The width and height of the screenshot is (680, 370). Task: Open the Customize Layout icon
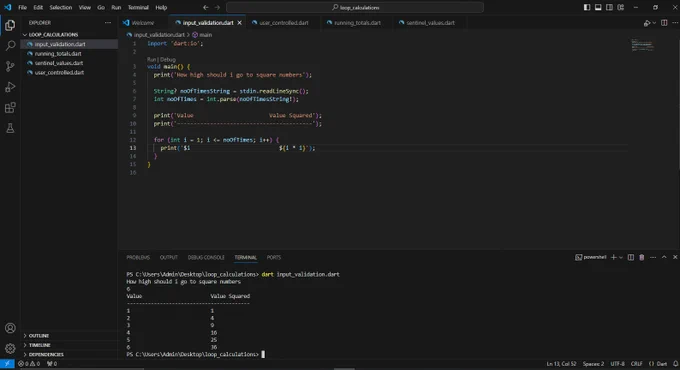point(621,7)
